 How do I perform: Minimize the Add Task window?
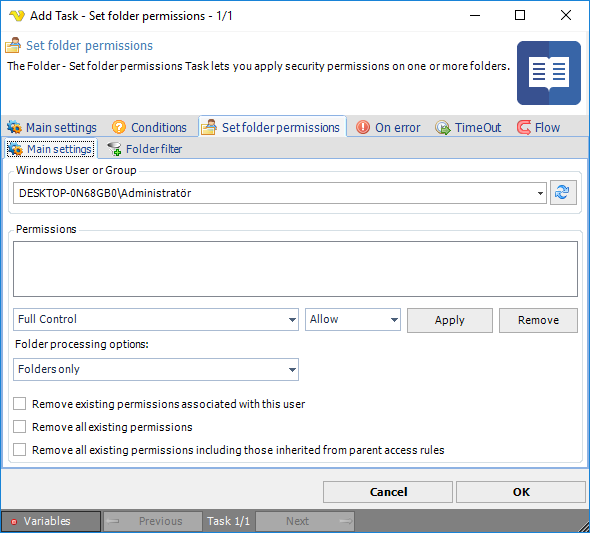tap(475, 15)
